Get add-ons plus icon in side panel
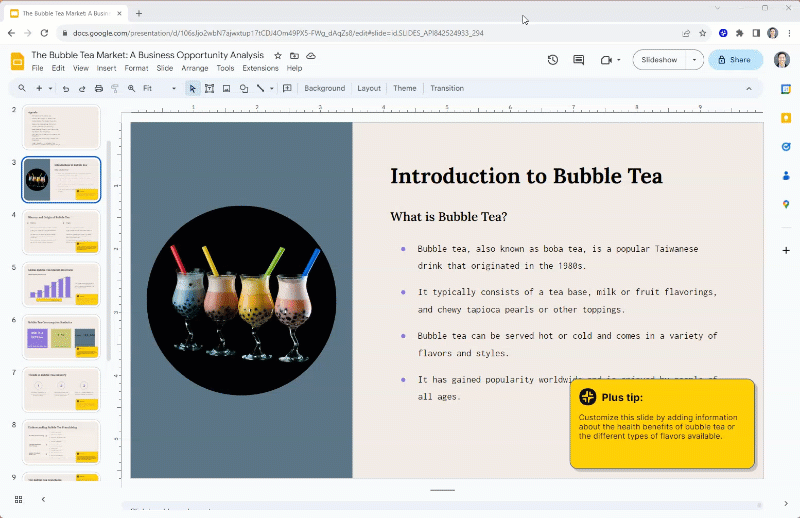Image resolution: width=800 pixels, height=518 pixels. pos(786,250)
